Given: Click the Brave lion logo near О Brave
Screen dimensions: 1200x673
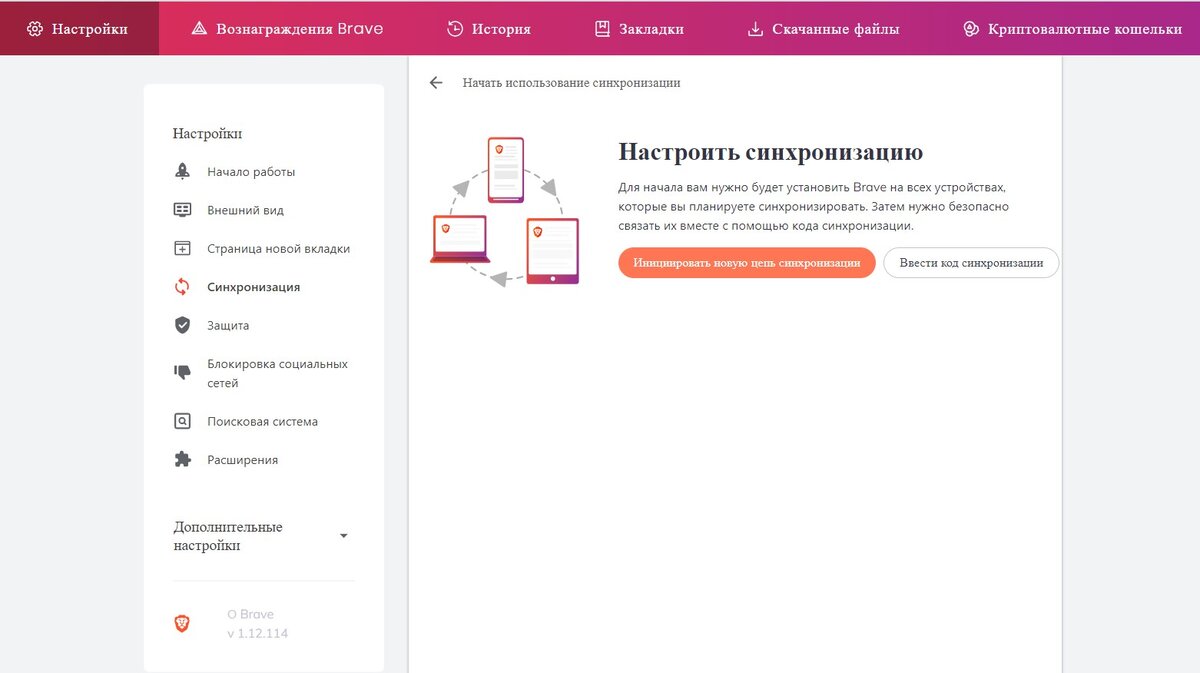Looking at the screenshot, I should click(182, 624).
